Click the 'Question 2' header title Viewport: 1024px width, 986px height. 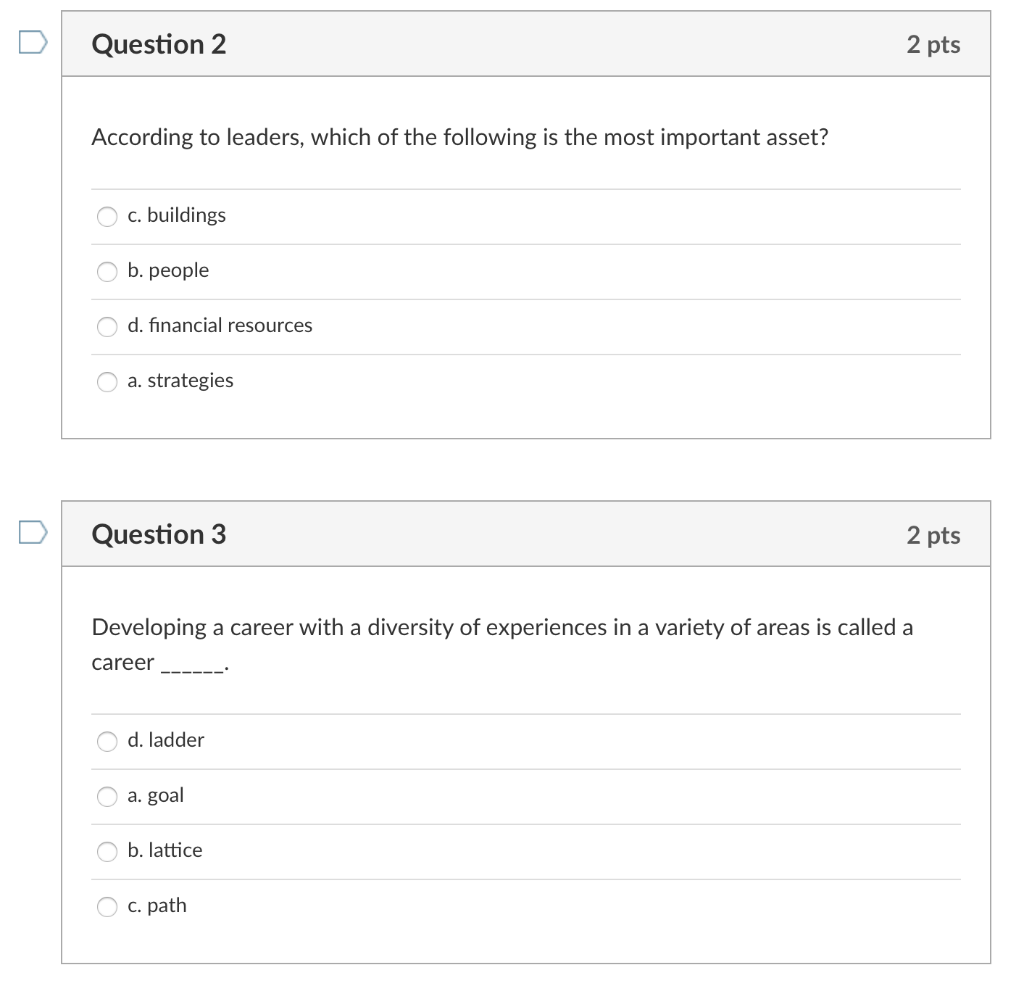pyautogui.click(x=158, y=44)
